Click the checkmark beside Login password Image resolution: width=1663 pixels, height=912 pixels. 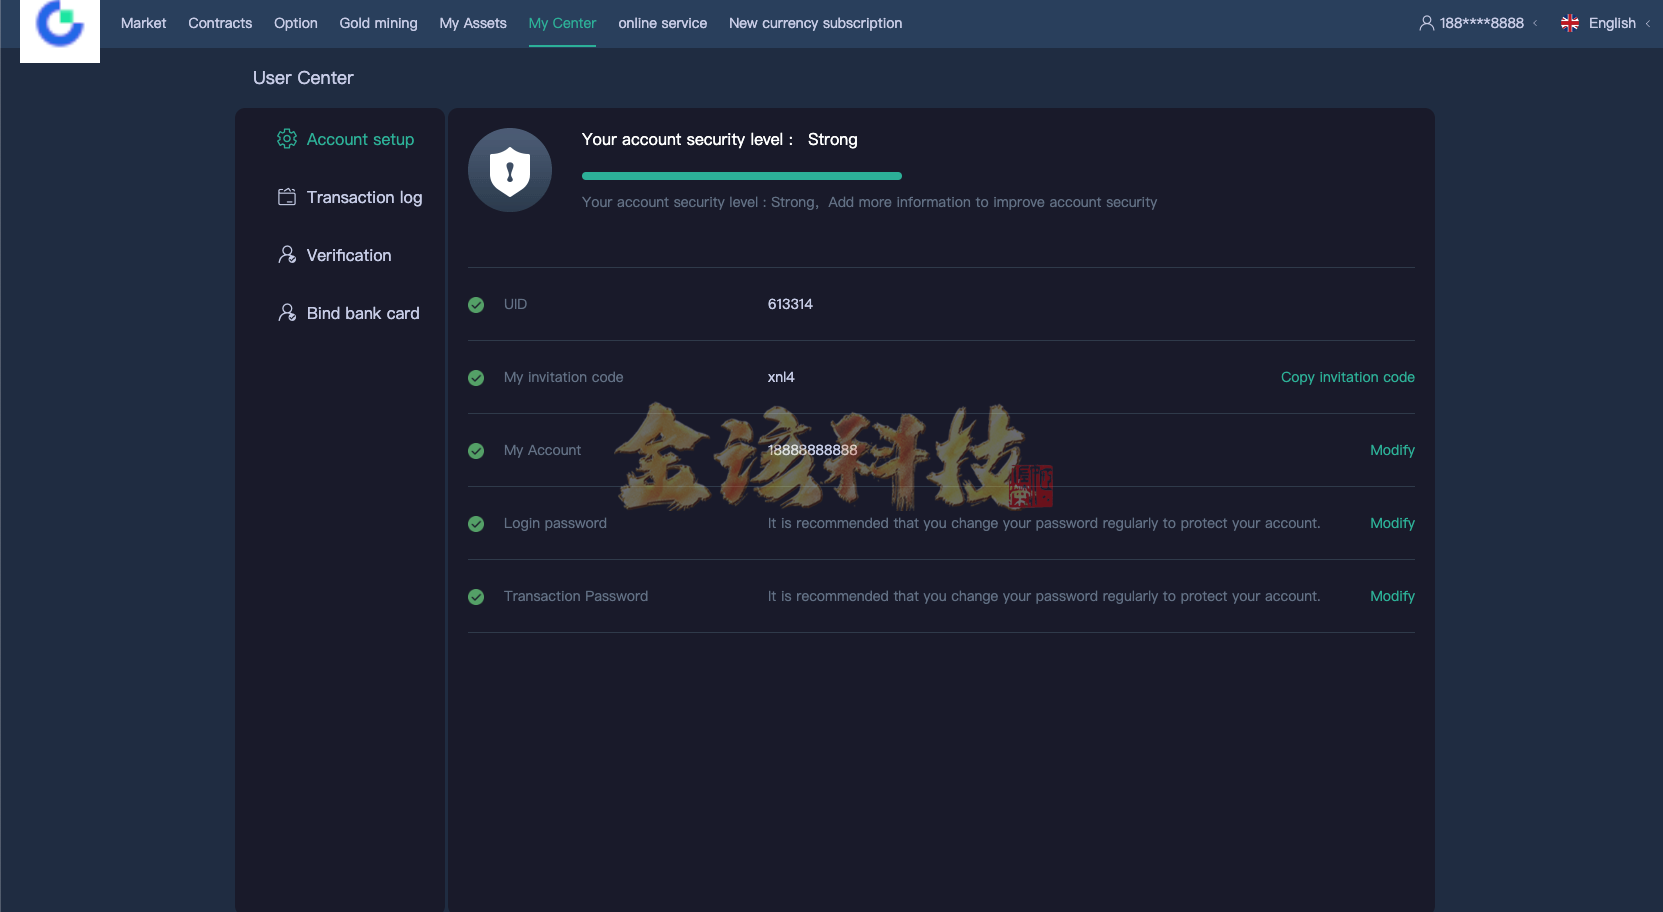pyautogui.click(x=476, y=524)
